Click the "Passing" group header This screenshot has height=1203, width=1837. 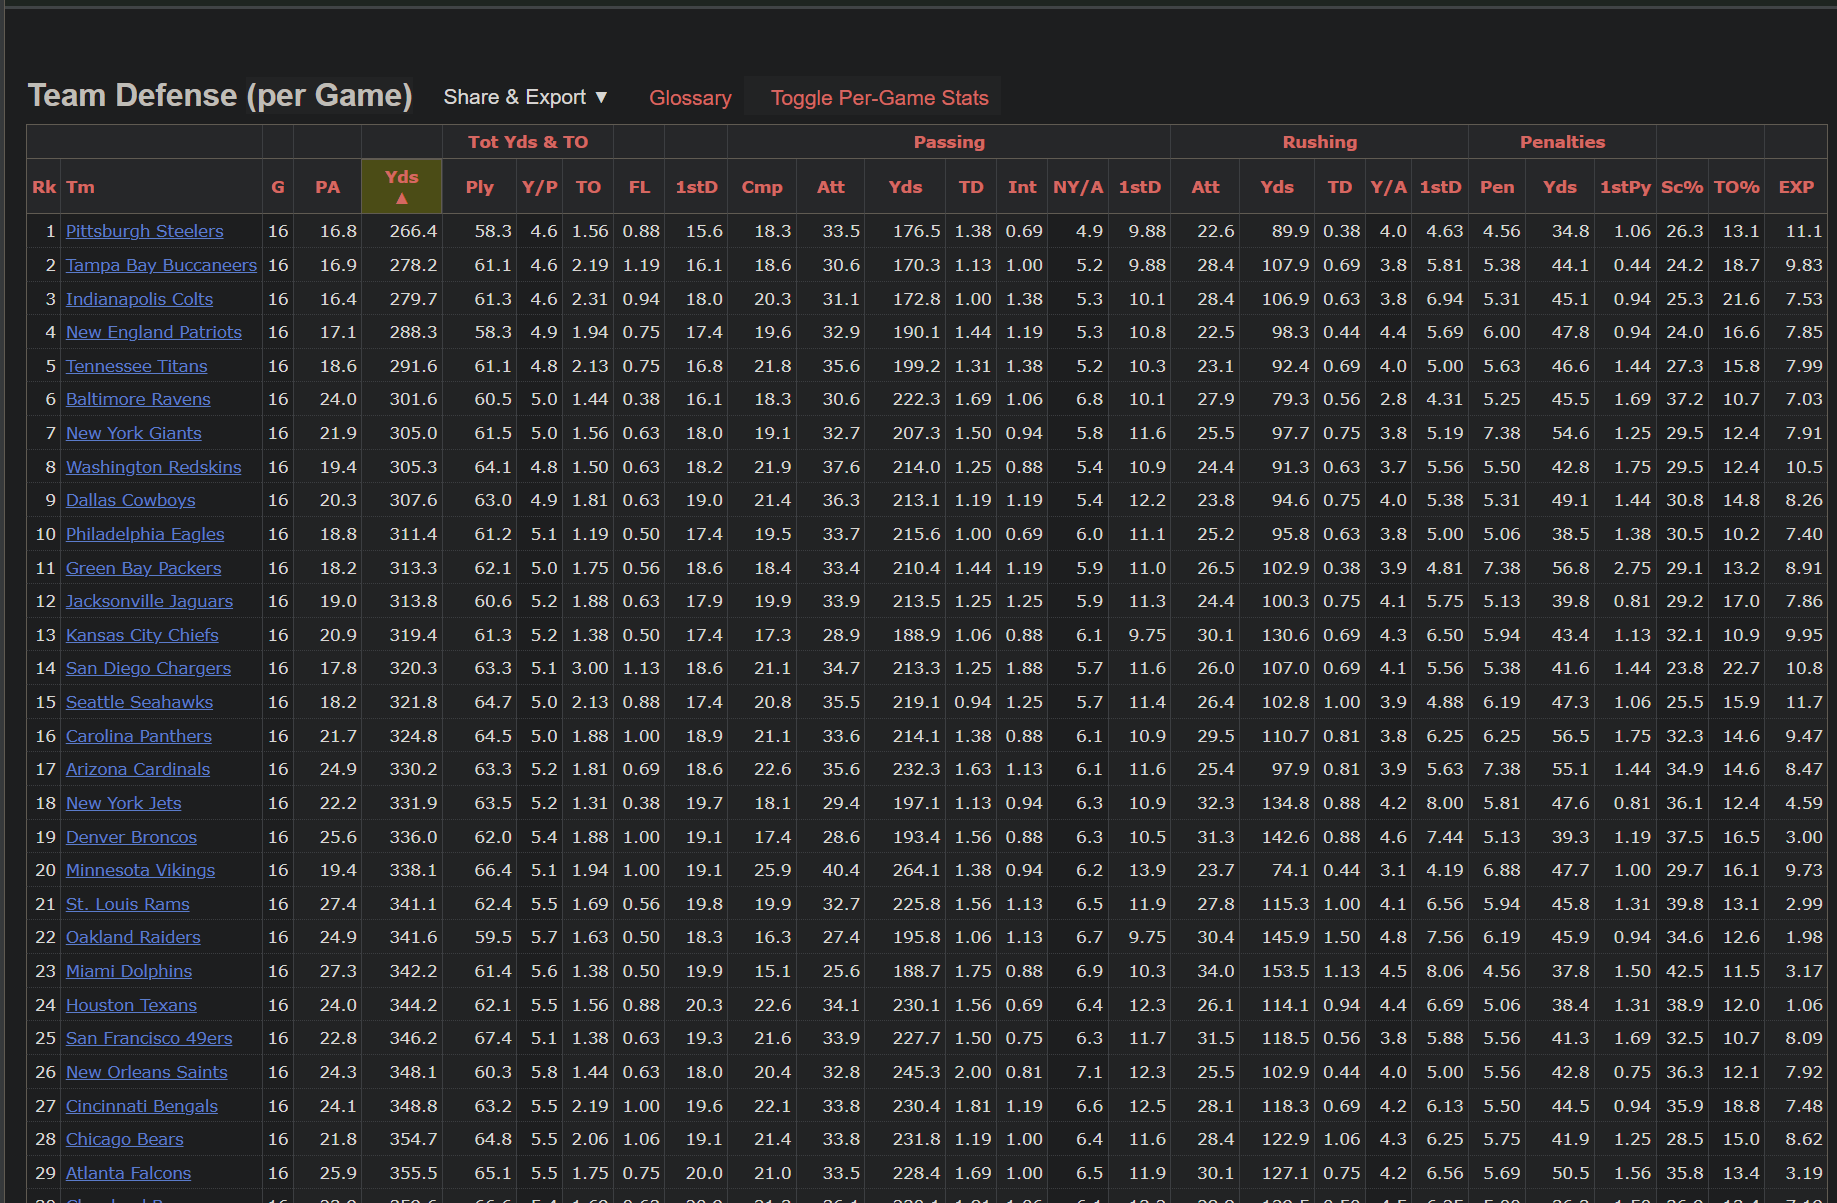(x=949, y=142)
